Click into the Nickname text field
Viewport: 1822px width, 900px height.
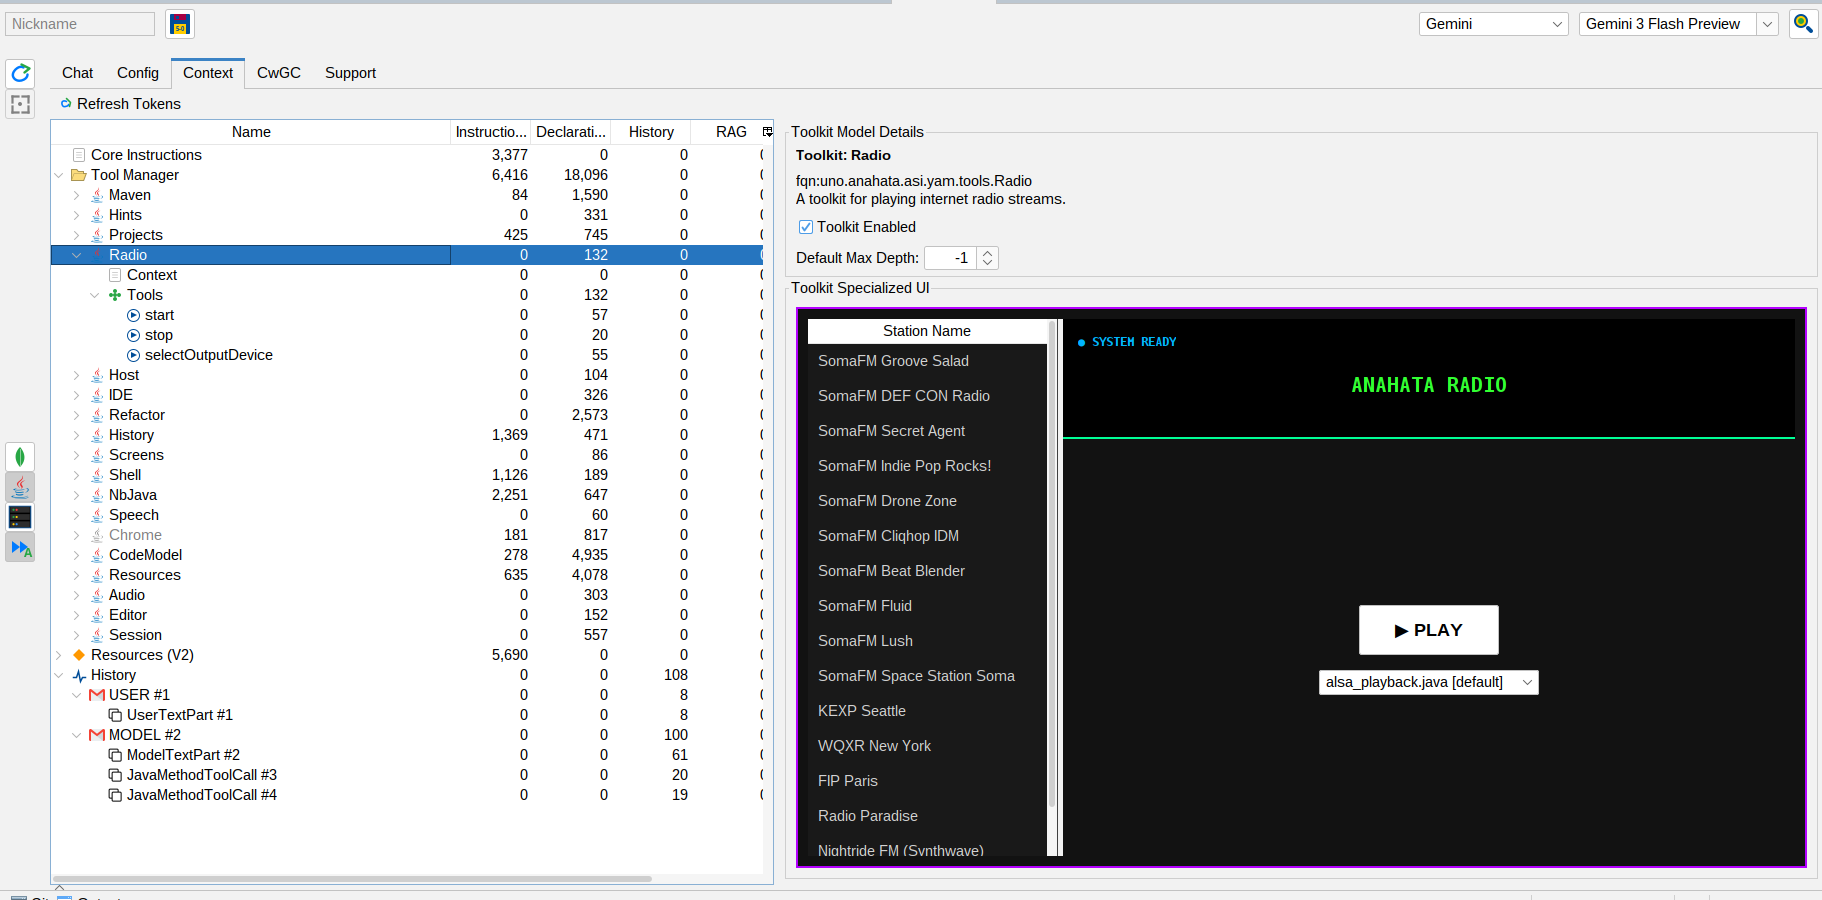(x=80, y=24)
